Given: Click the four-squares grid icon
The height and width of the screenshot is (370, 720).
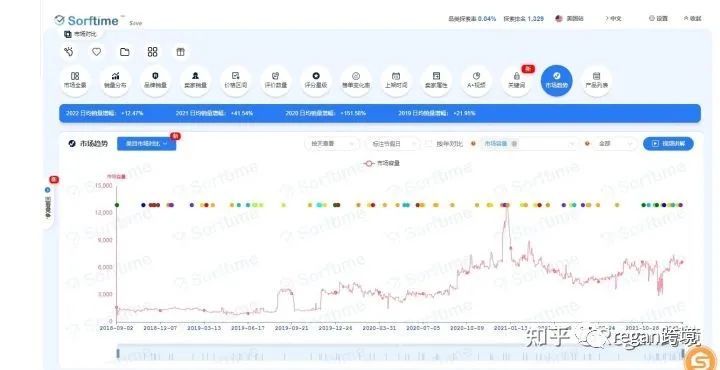Looking at the screenshot, I should coord(152,52).
